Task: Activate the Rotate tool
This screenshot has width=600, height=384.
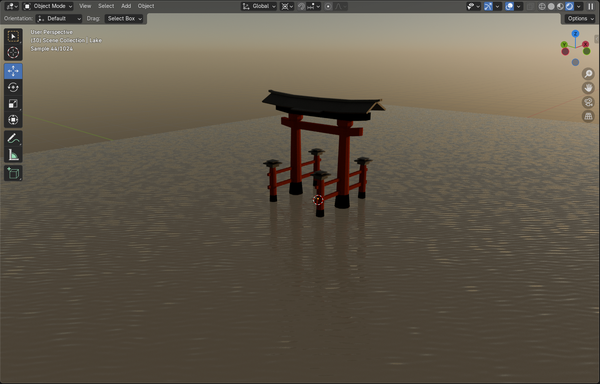Action: (x=13, y=87)
